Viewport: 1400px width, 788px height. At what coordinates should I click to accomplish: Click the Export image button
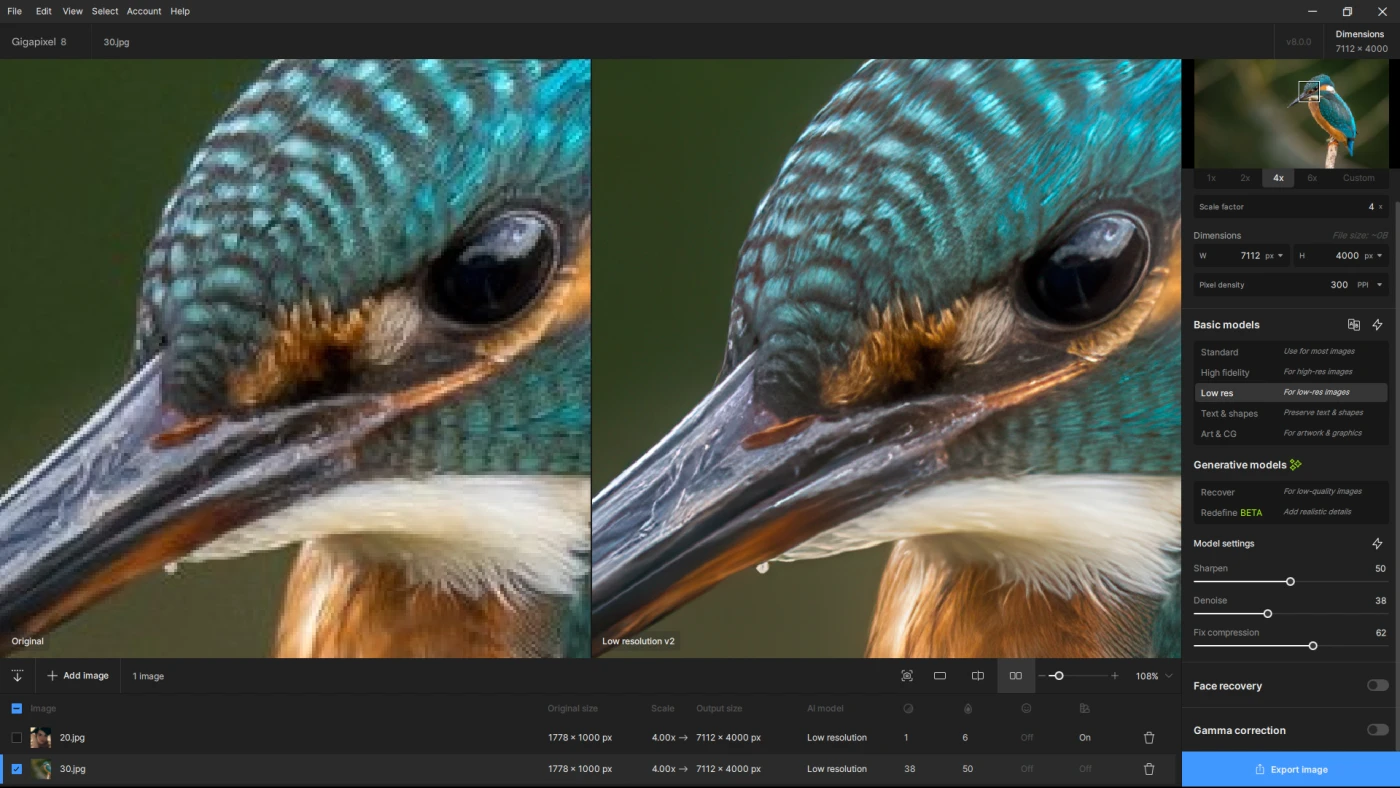point(1290,769)
